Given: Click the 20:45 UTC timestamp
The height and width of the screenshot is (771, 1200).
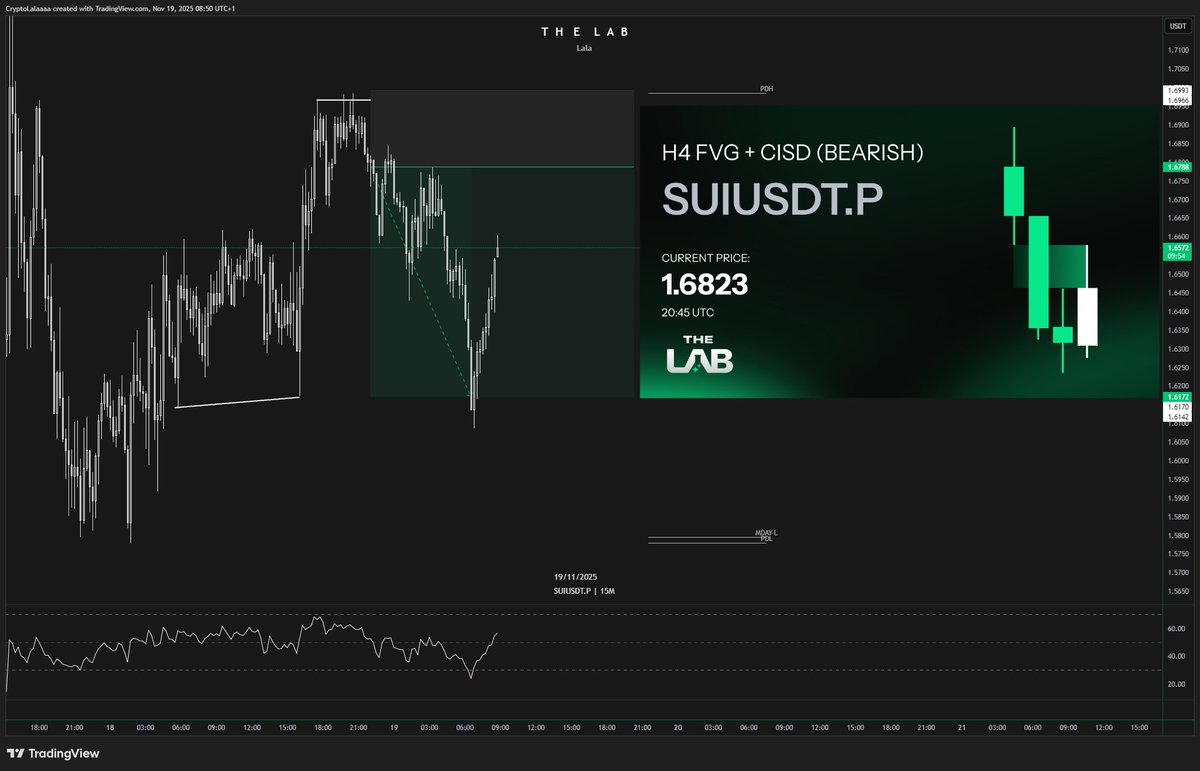Looking at the screenshot, I should [x=688, y=312].
